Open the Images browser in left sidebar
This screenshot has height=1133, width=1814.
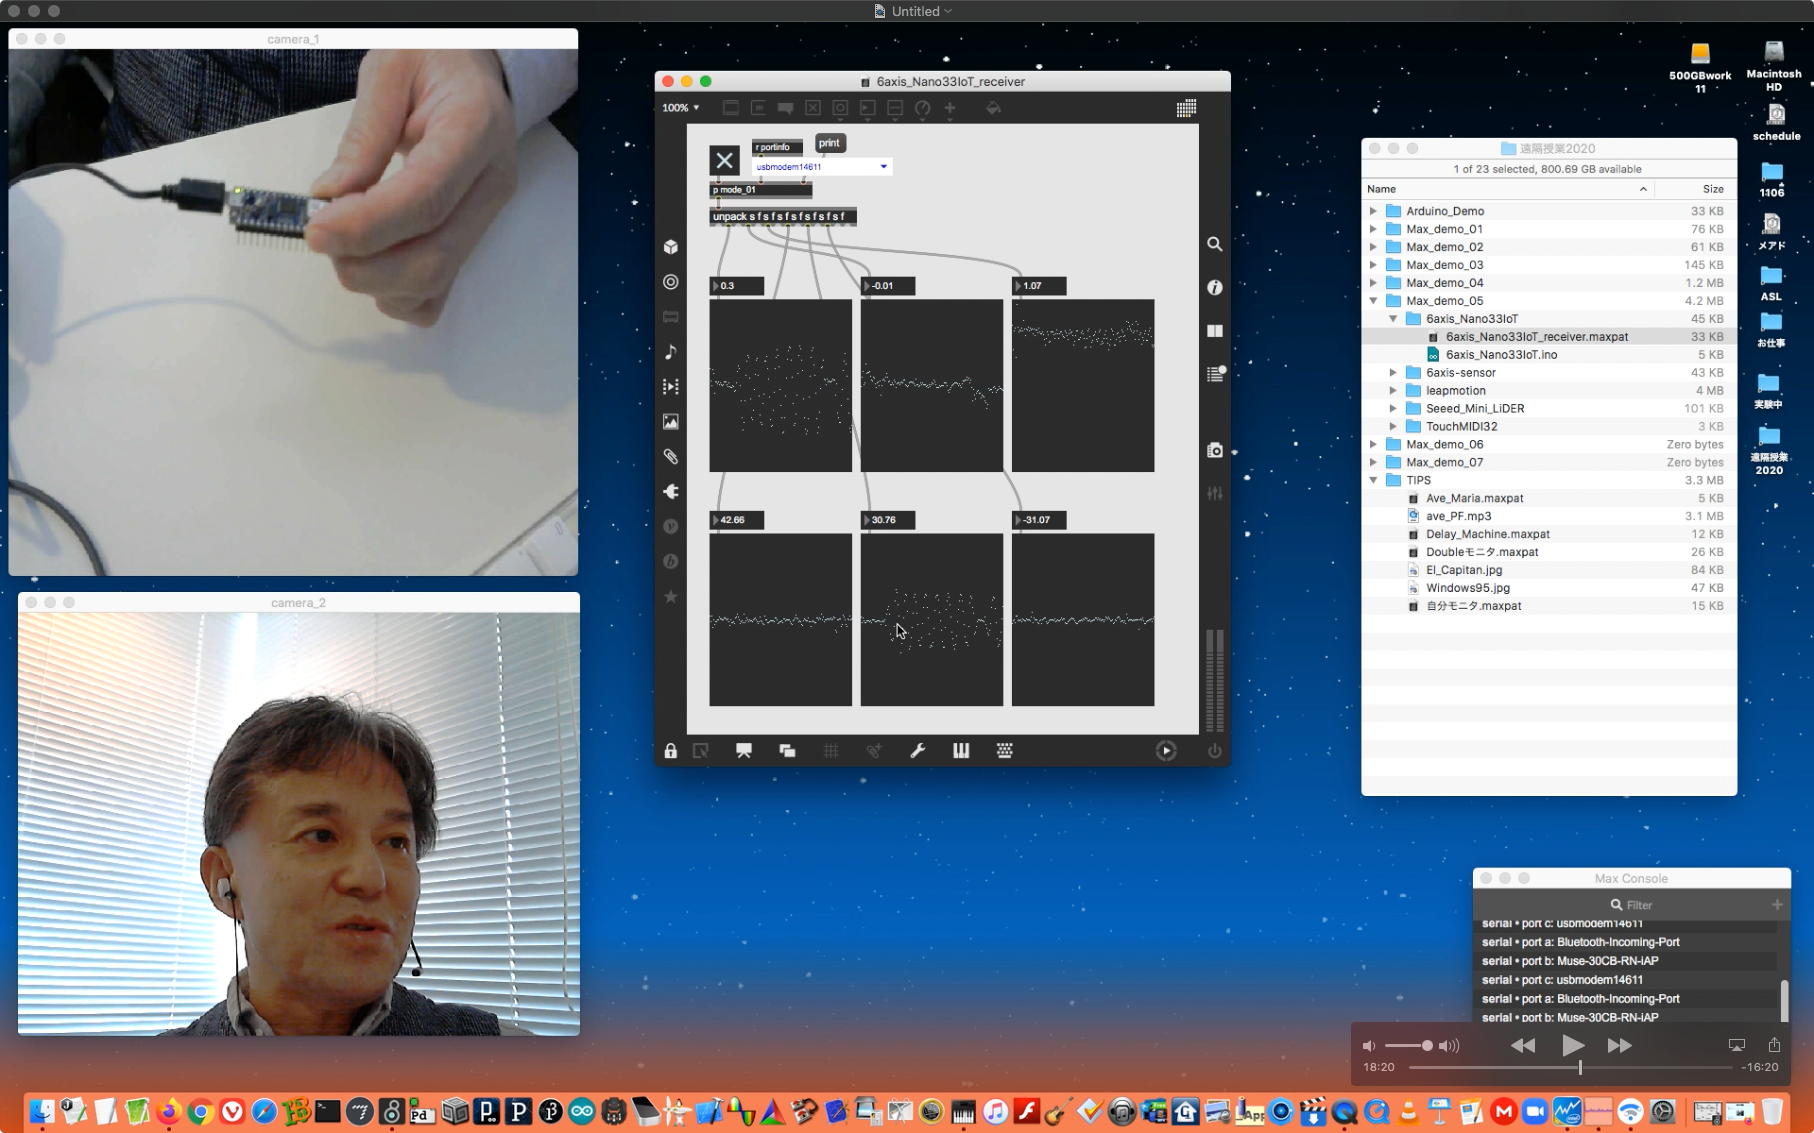[x=670, y=422]
